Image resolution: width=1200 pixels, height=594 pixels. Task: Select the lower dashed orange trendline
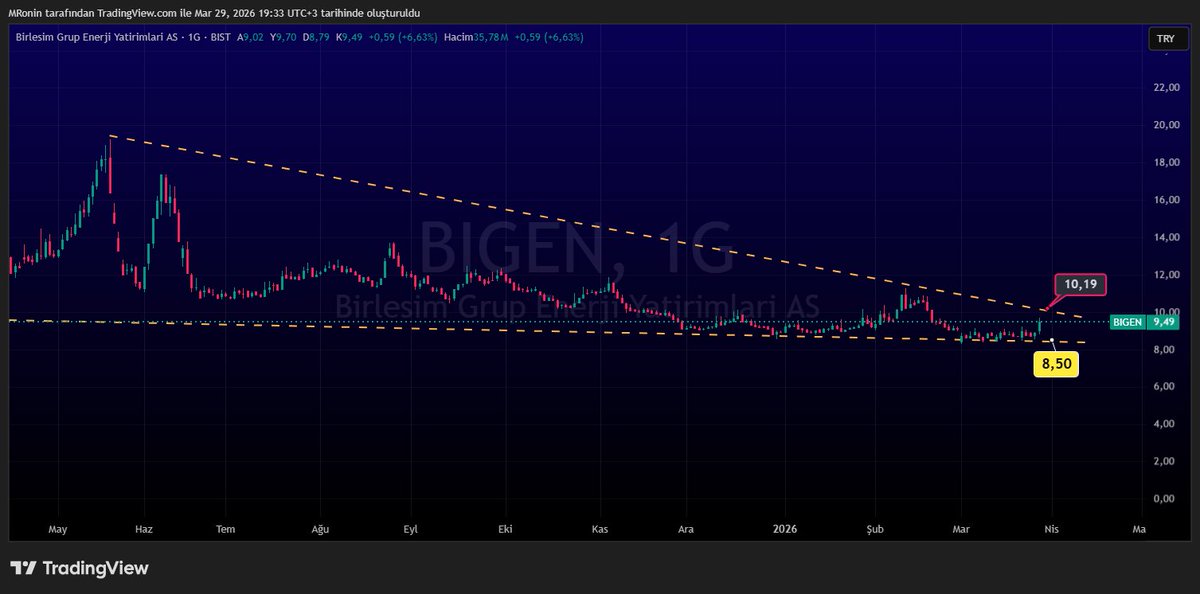(x=545, y=332)
